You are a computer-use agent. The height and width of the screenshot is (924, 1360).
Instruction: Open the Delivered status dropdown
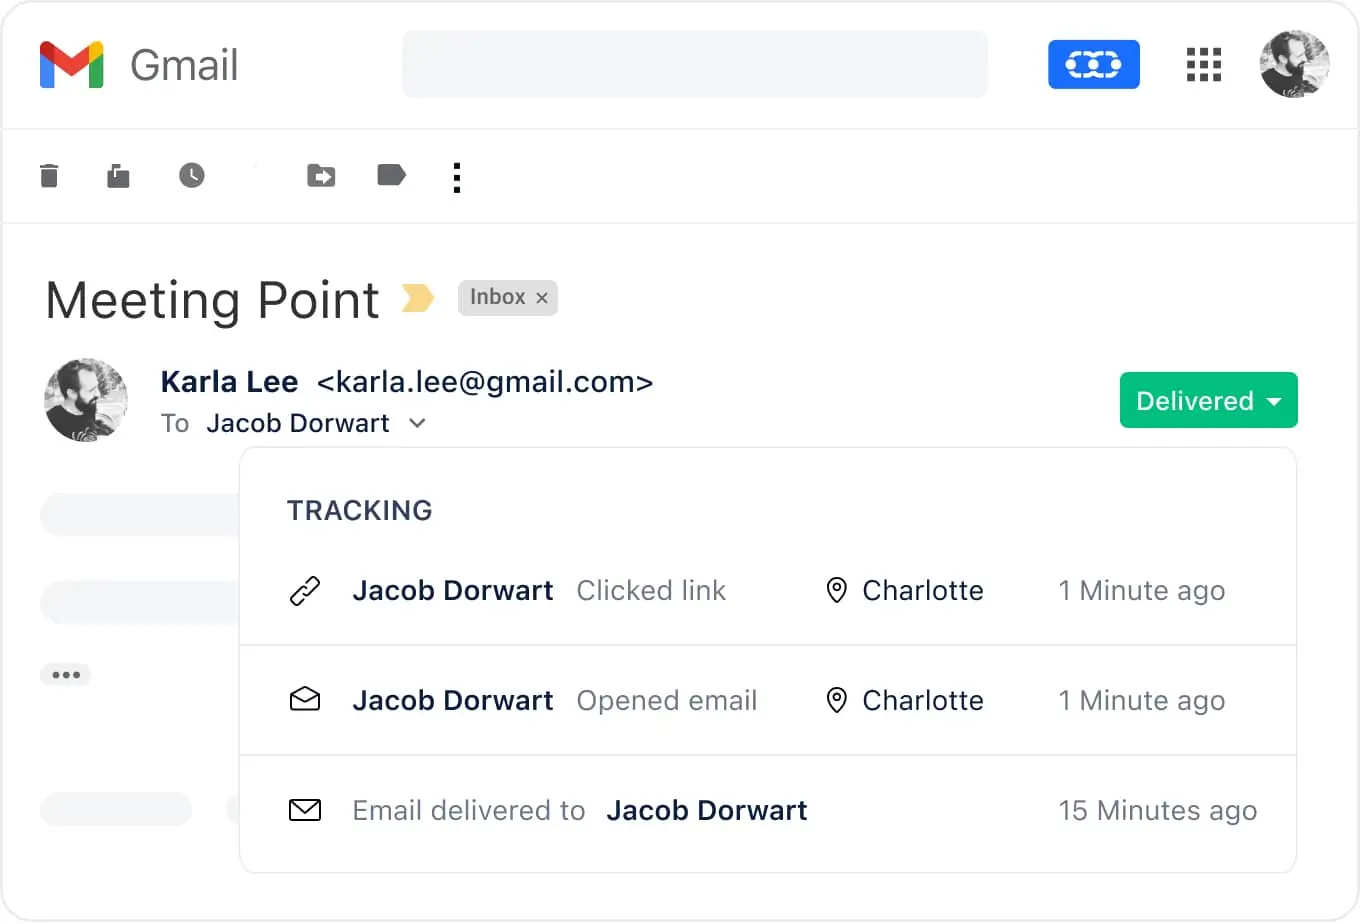pos(1208,400)
